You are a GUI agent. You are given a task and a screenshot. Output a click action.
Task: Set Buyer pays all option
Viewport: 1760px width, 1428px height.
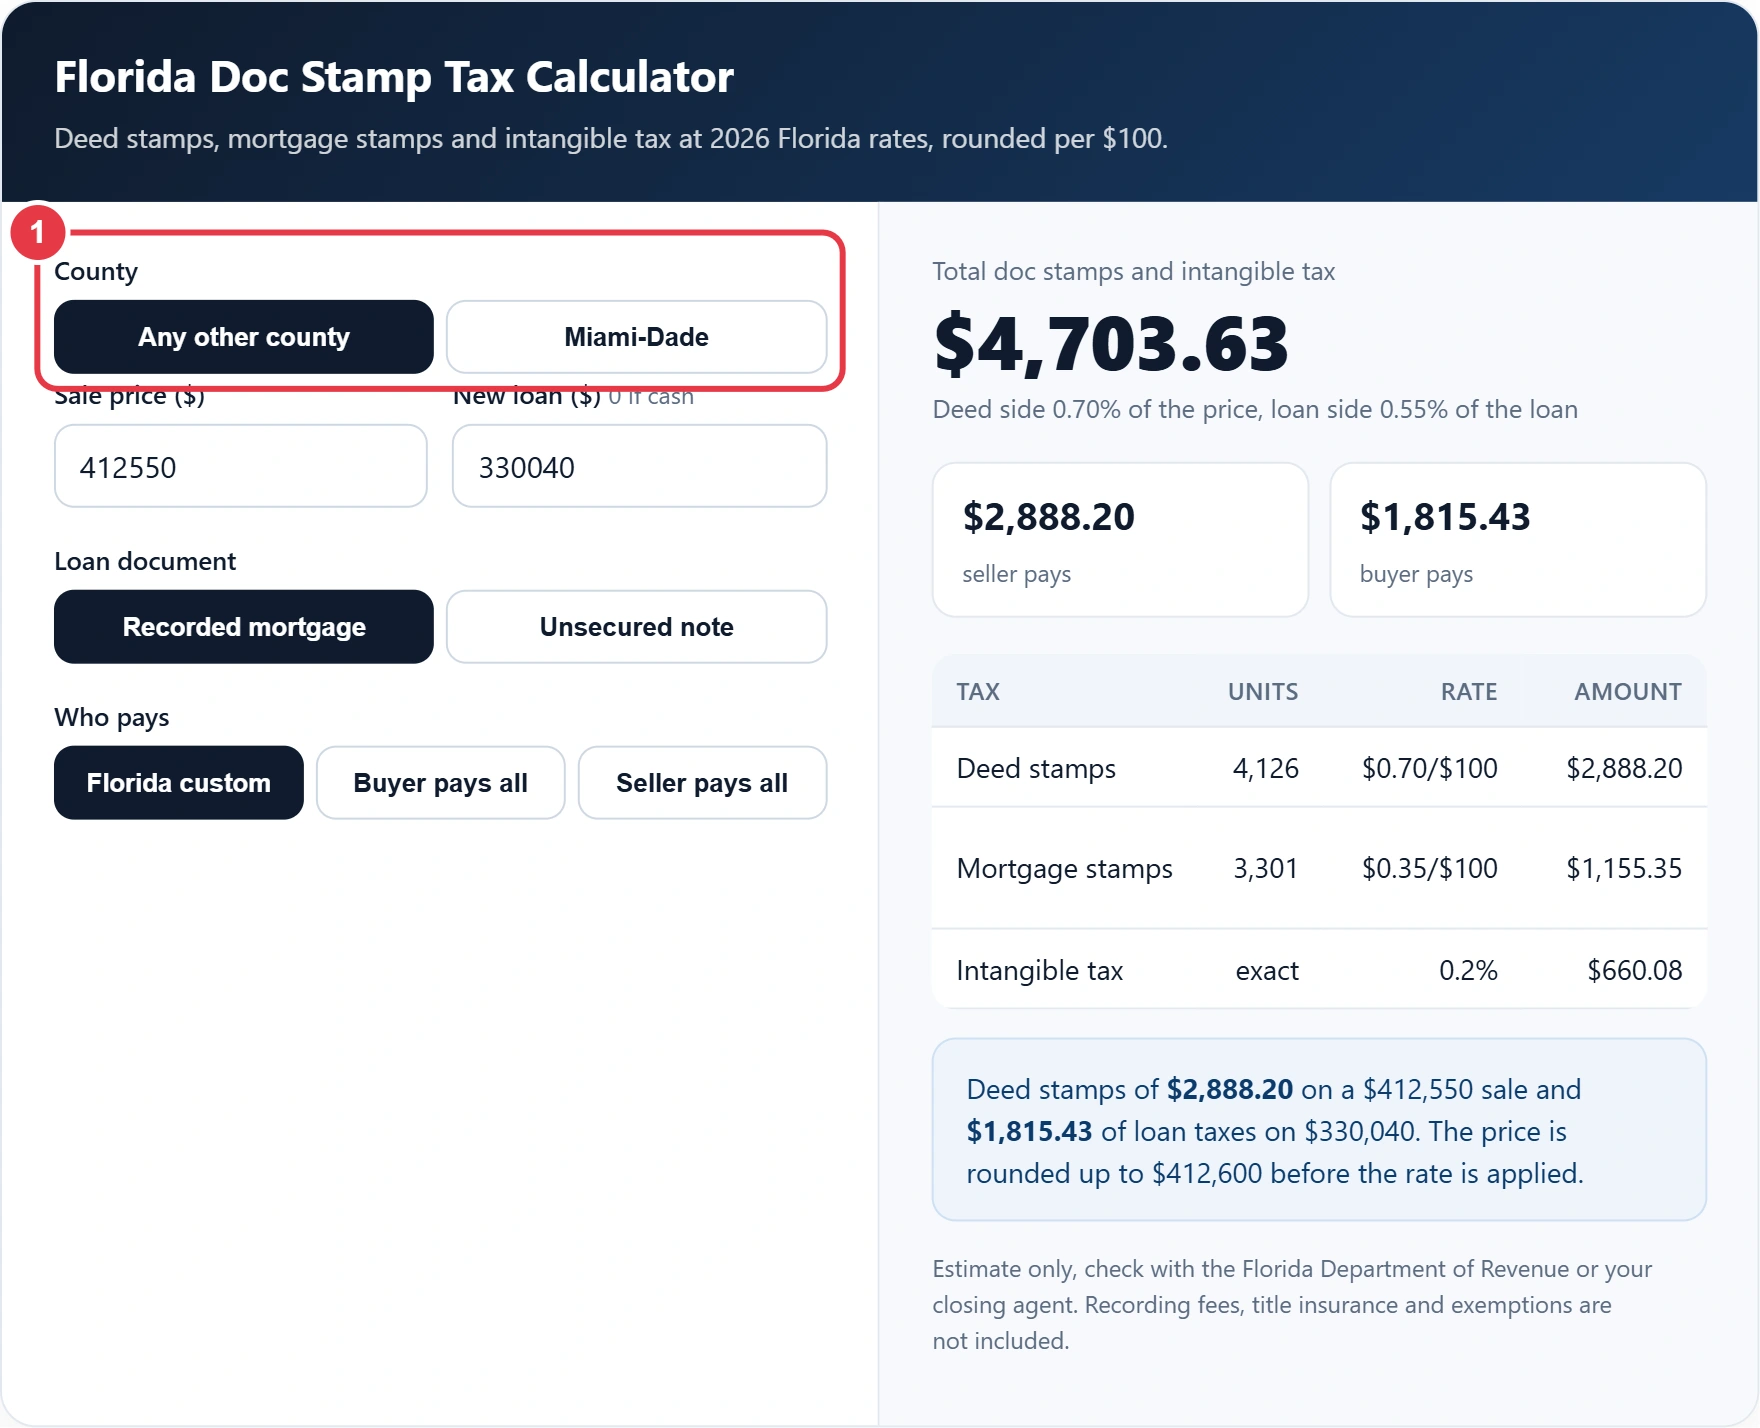click(x=441, y=783)
